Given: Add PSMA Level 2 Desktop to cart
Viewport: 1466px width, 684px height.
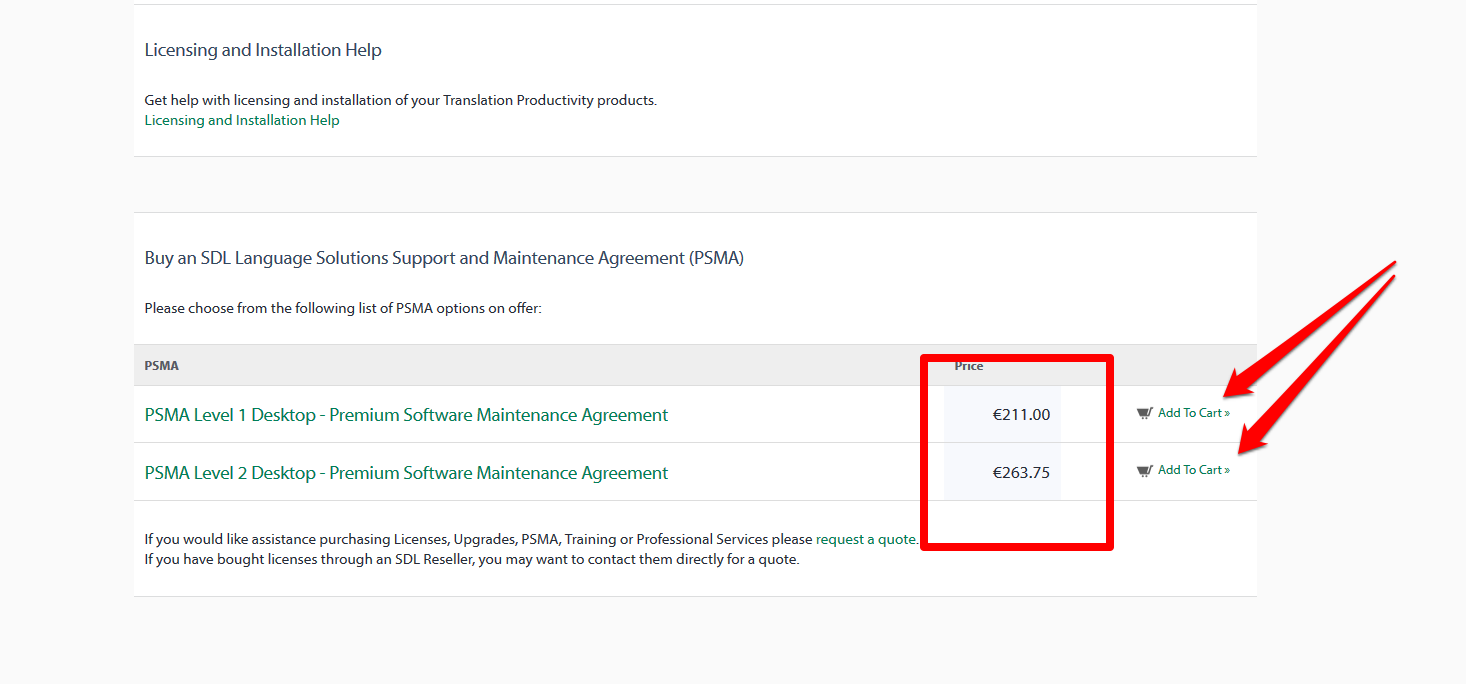Looking at the screenshot, I should pos(1194,470).
